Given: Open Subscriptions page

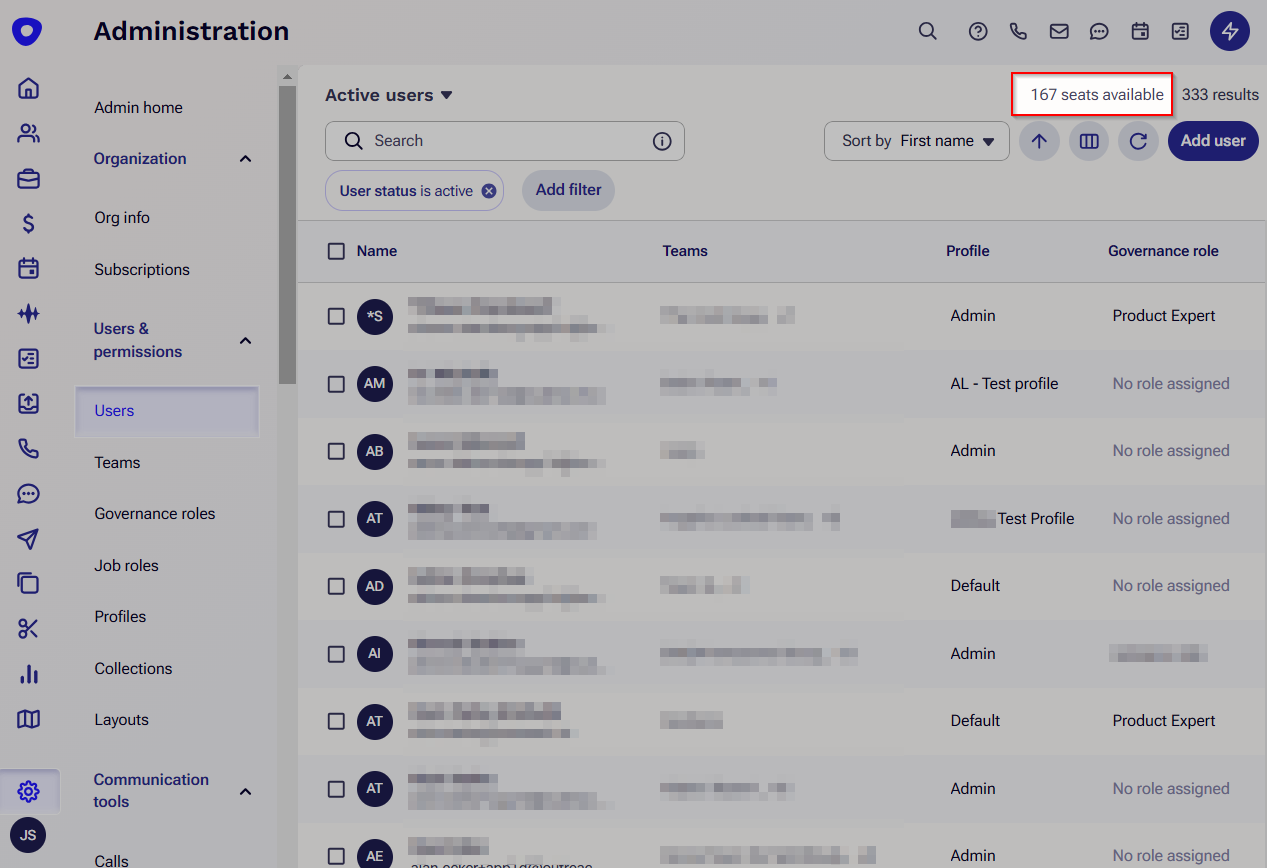Looking at the screenshot, I should (x=142, y=270).
